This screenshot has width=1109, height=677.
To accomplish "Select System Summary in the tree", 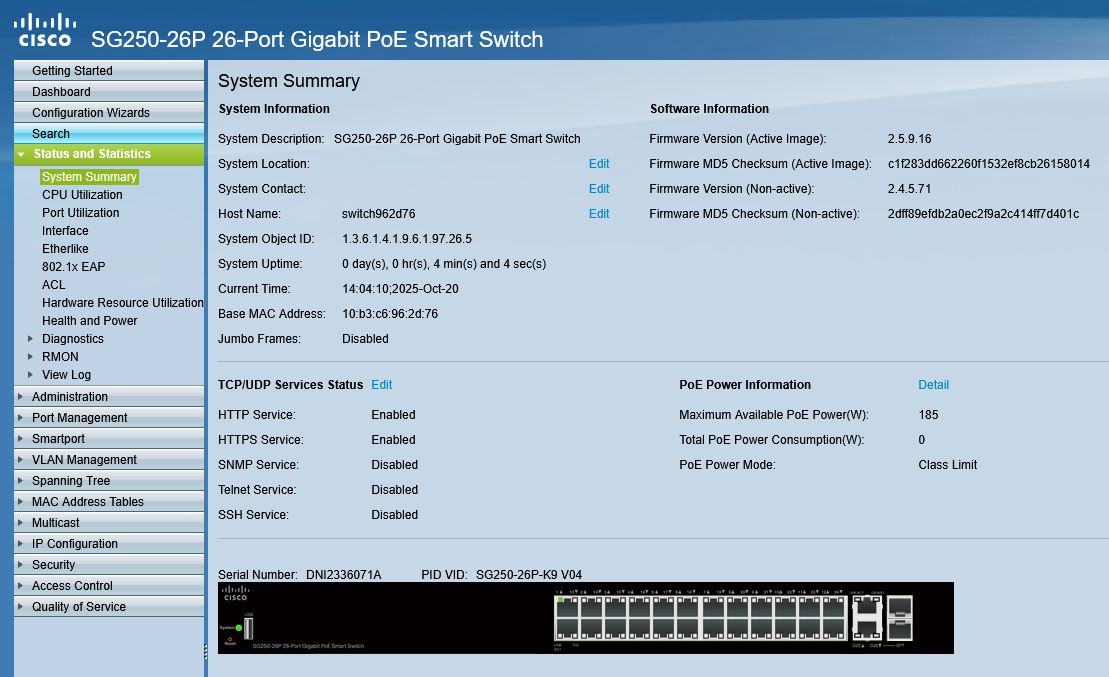I will pyautogui.click(x=89, y=177).
